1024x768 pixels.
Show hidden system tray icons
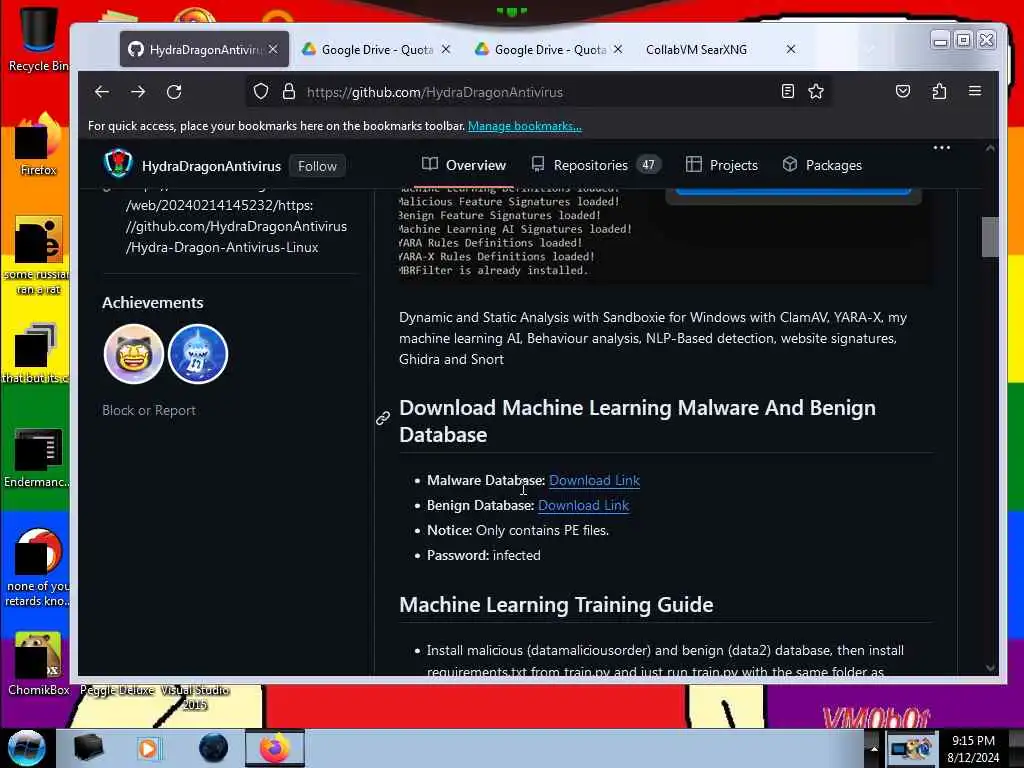[873, 748]
